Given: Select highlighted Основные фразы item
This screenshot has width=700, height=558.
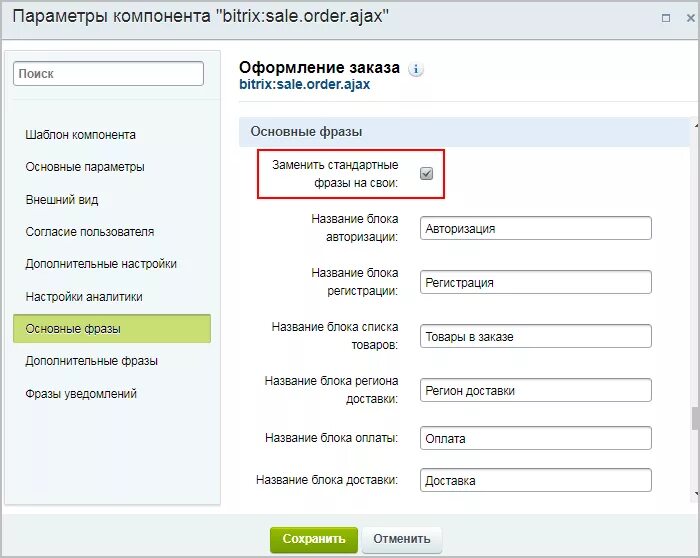Looking at the screenshot, I should click(112, 329).
